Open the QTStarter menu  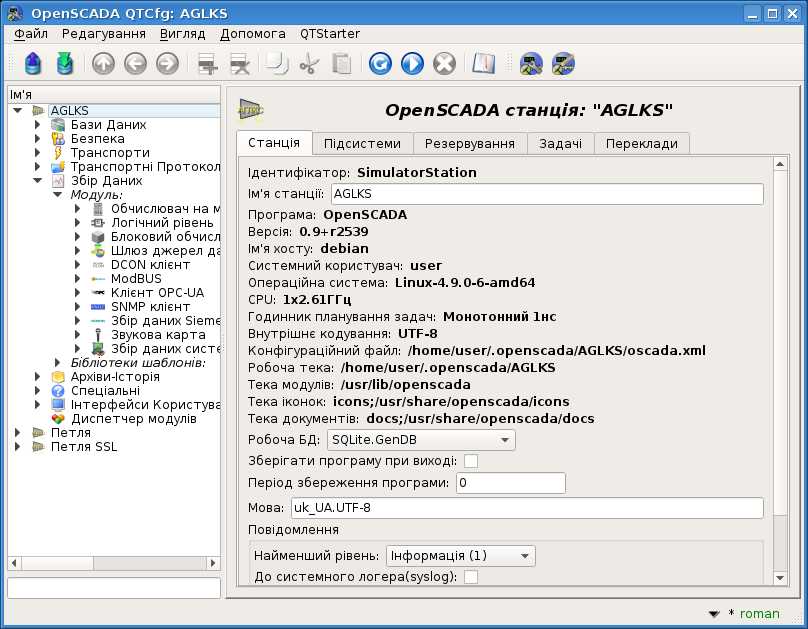[x=330, y=34]
